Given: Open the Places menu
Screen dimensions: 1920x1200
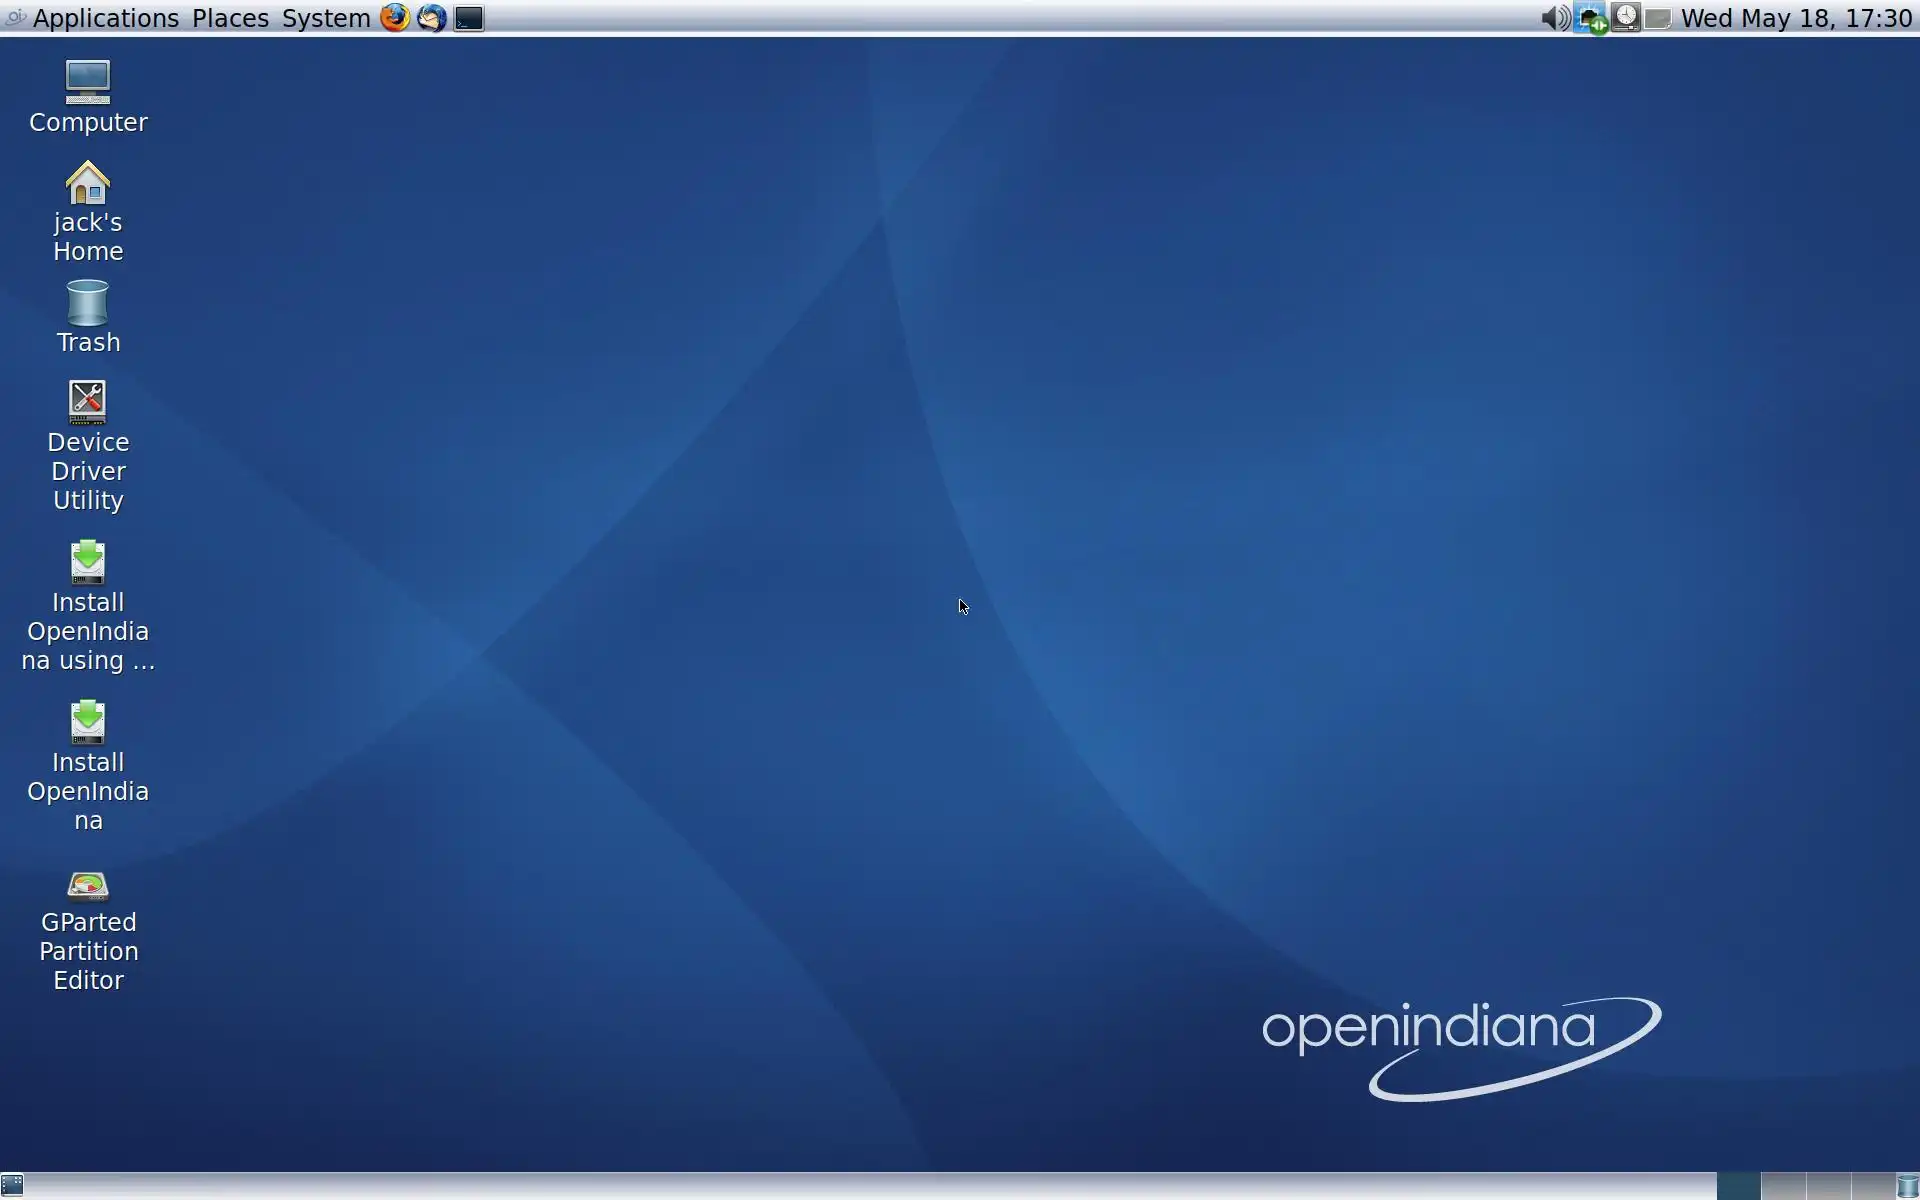Looking at the screenshot, I should (x=230, y=18).
